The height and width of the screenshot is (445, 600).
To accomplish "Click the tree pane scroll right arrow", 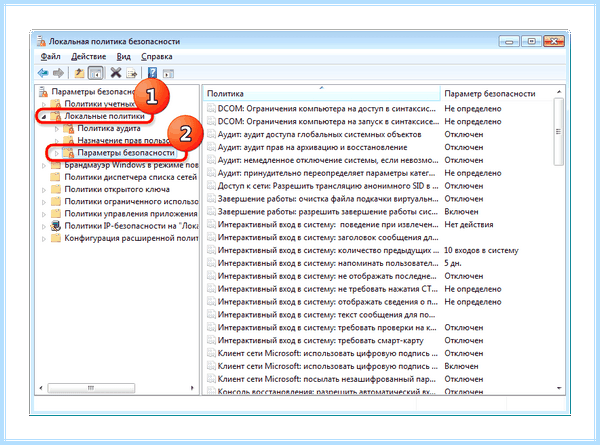I will [x=192, y=388].
